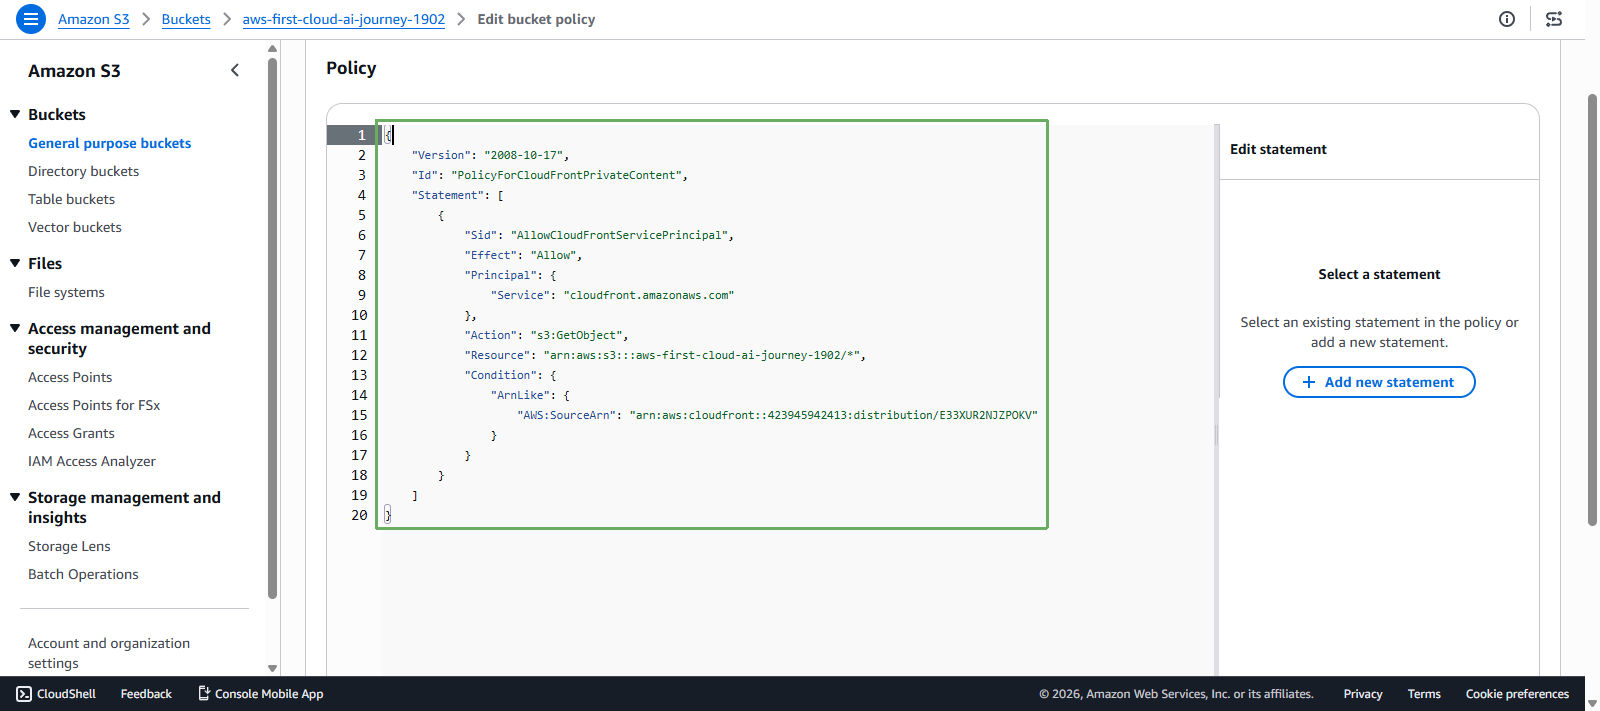
Task: Click the page vertical scrollbar thumb
Action: (x=1592, y=310)
